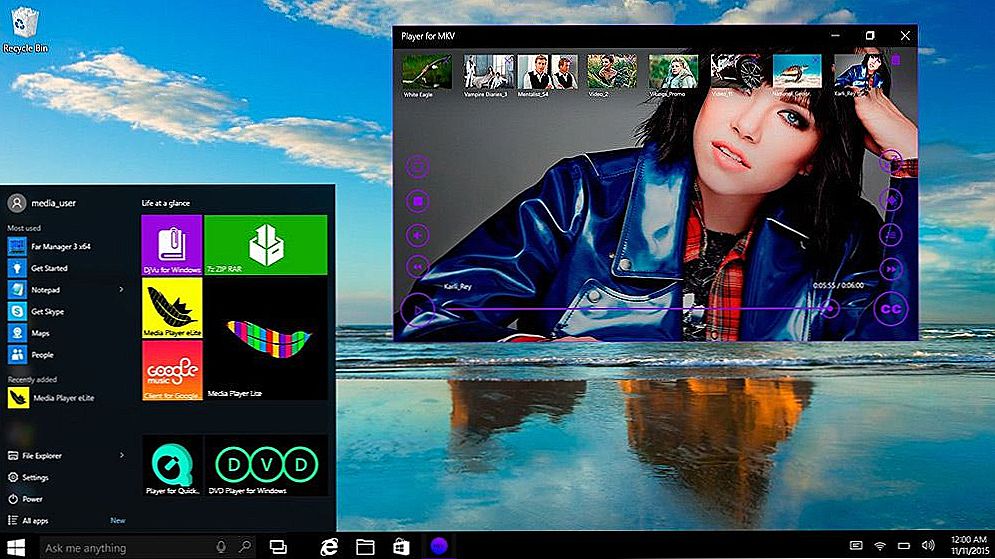Click the Ask me anything search box

147,547
